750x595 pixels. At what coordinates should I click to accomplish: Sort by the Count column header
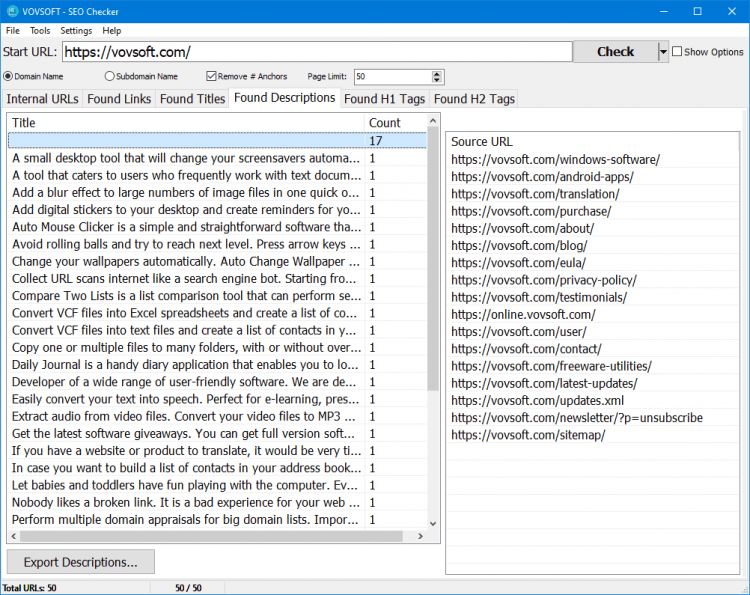tap(395, 123)
